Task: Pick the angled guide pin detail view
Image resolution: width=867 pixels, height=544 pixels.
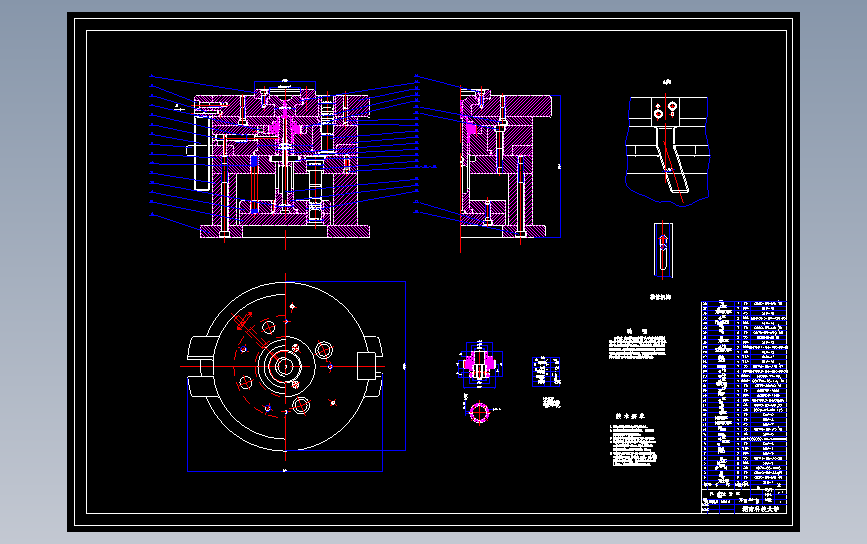Action: point(667,149)
